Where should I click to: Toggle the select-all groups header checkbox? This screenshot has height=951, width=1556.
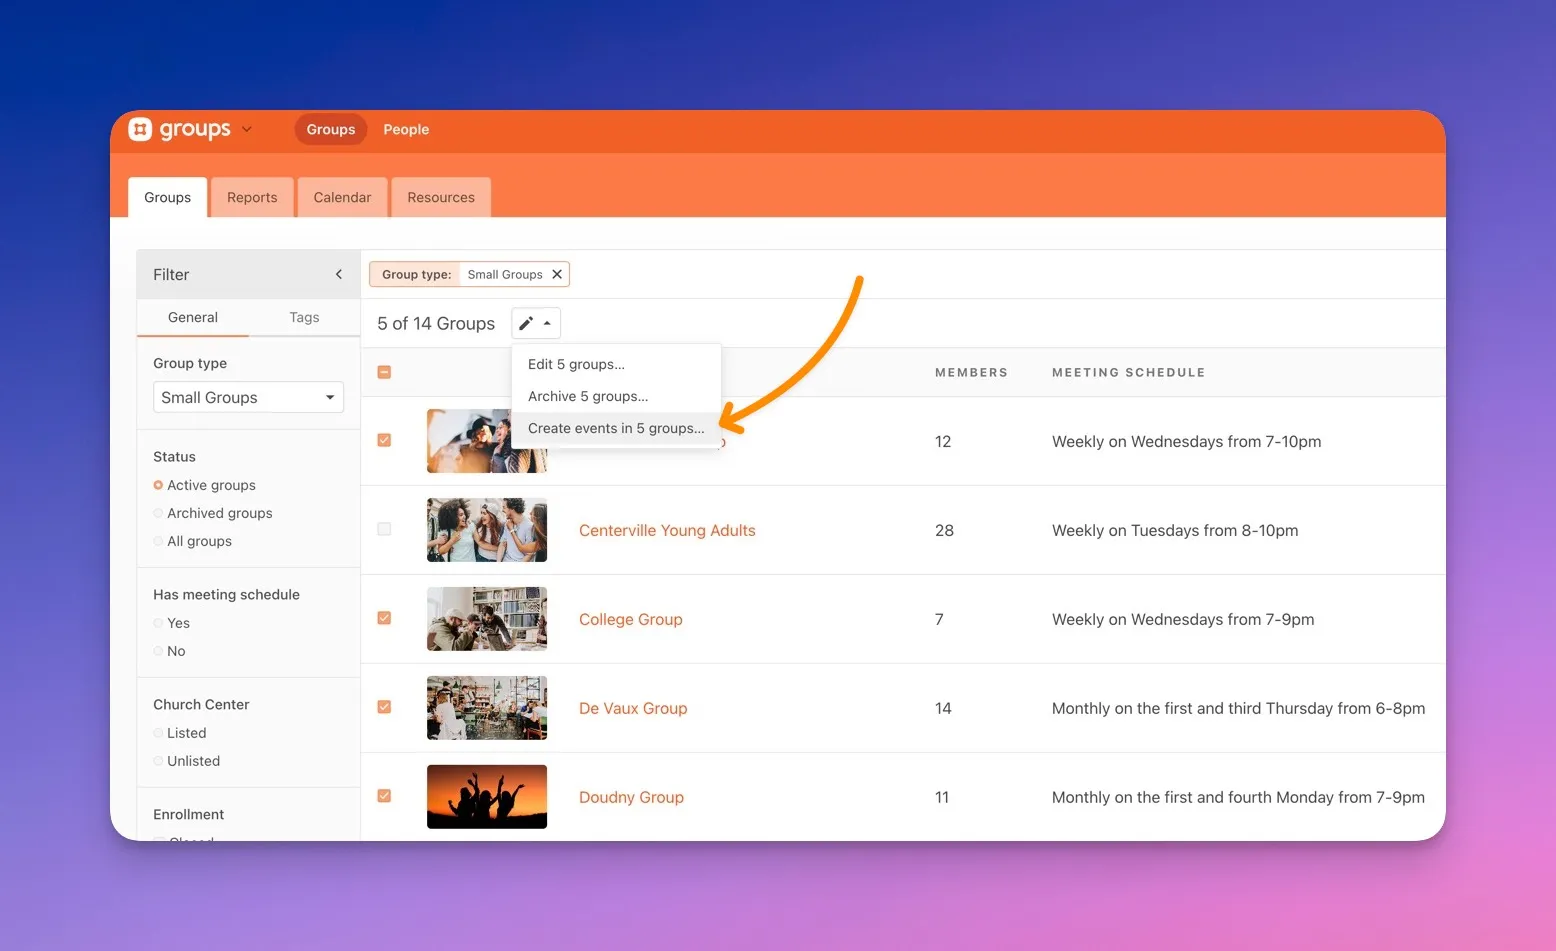(x=384, y=372)
